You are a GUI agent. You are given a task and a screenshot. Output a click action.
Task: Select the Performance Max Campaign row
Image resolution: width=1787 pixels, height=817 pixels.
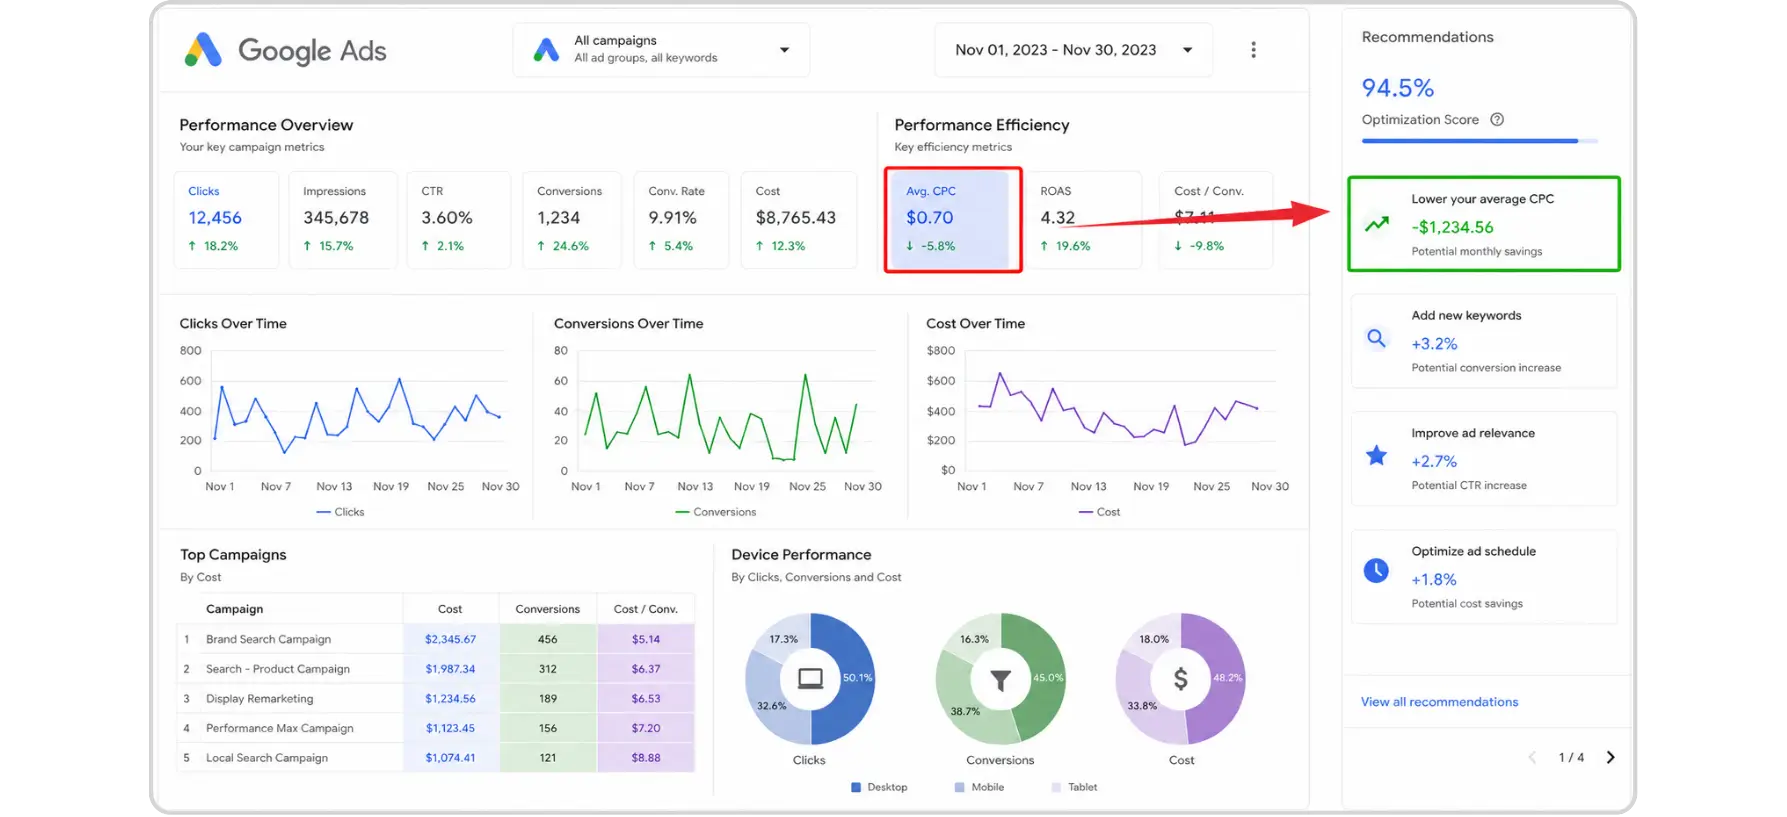435,728
